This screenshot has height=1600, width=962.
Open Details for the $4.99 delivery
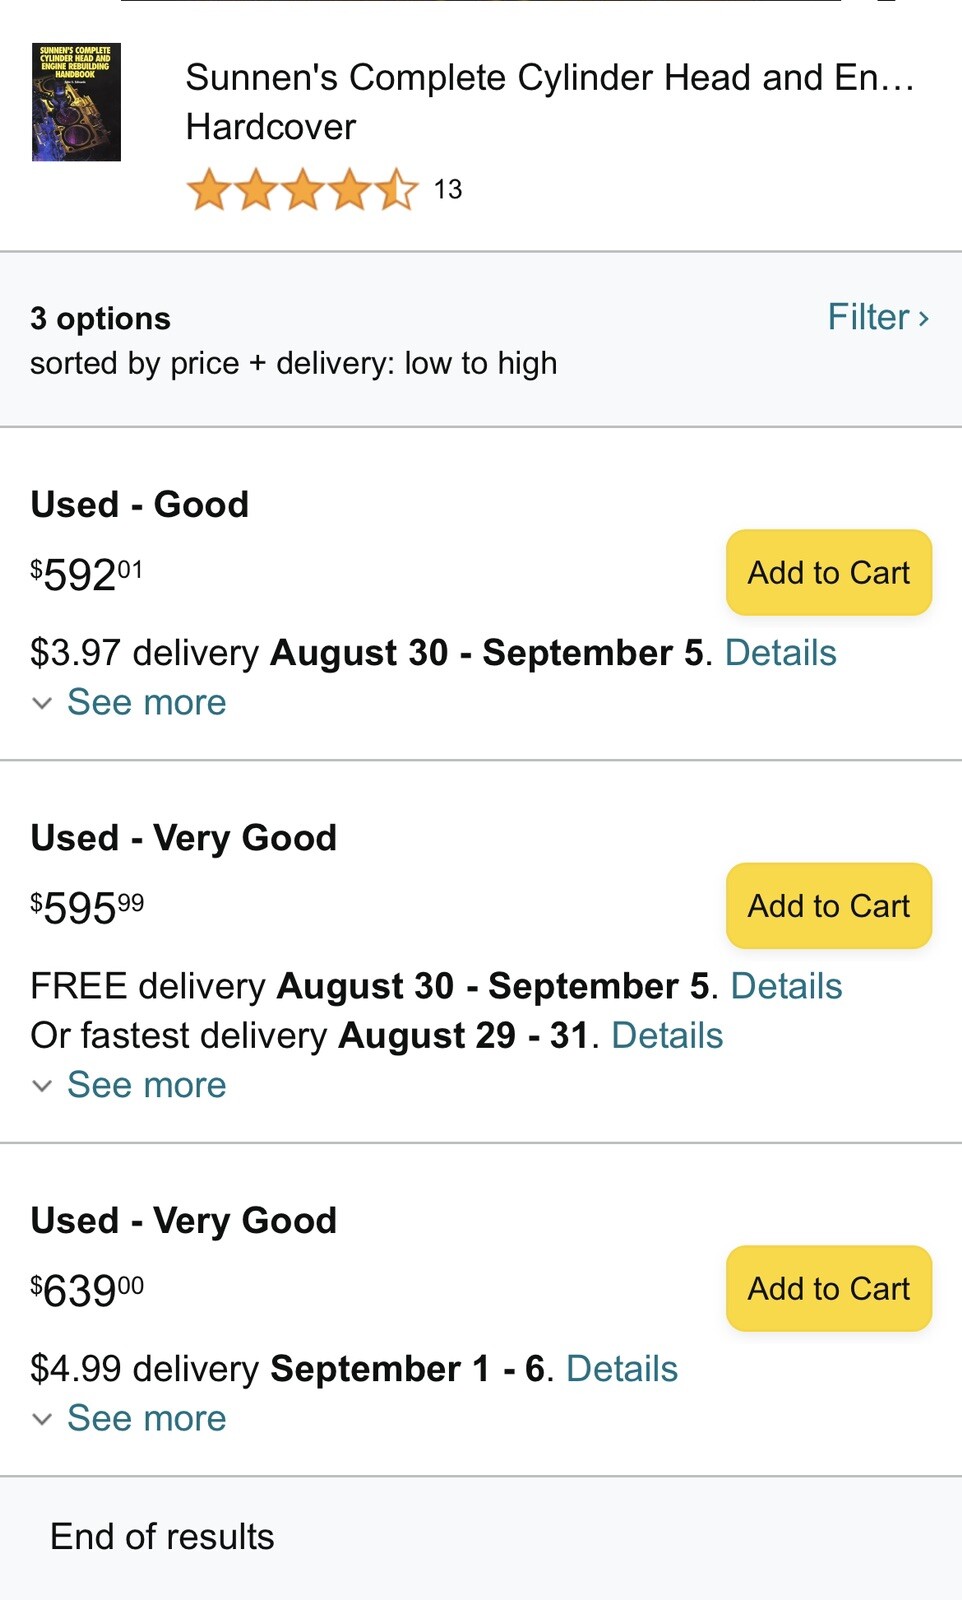click(622, 1369)
